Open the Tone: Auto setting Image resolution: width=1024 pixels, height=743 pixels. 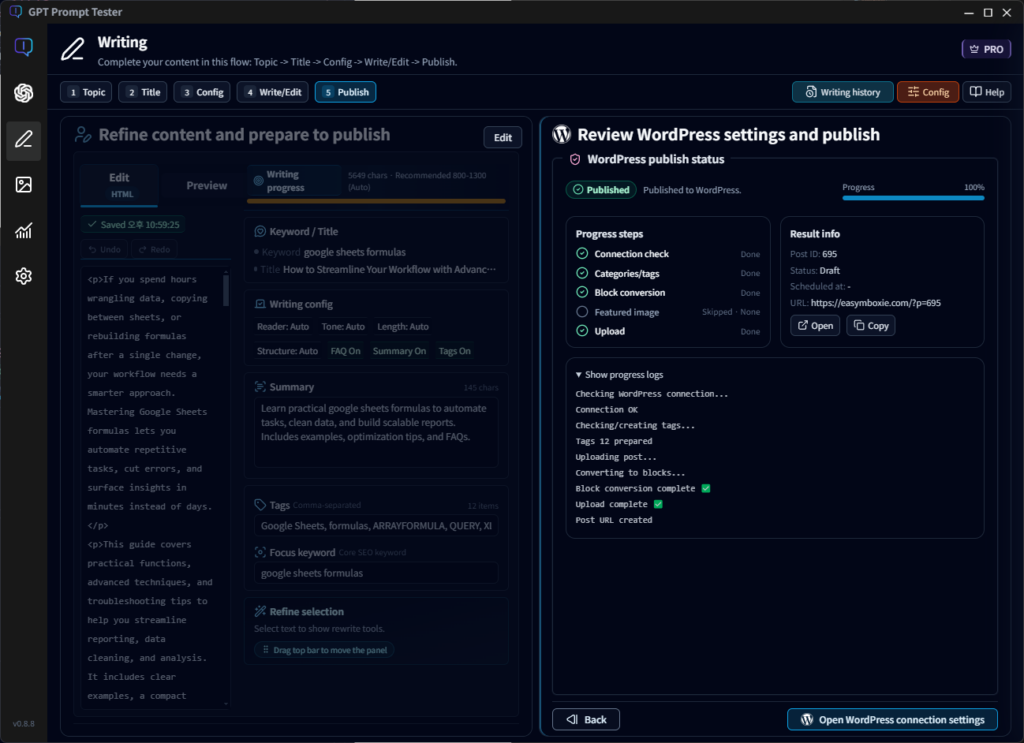point(341,326)
